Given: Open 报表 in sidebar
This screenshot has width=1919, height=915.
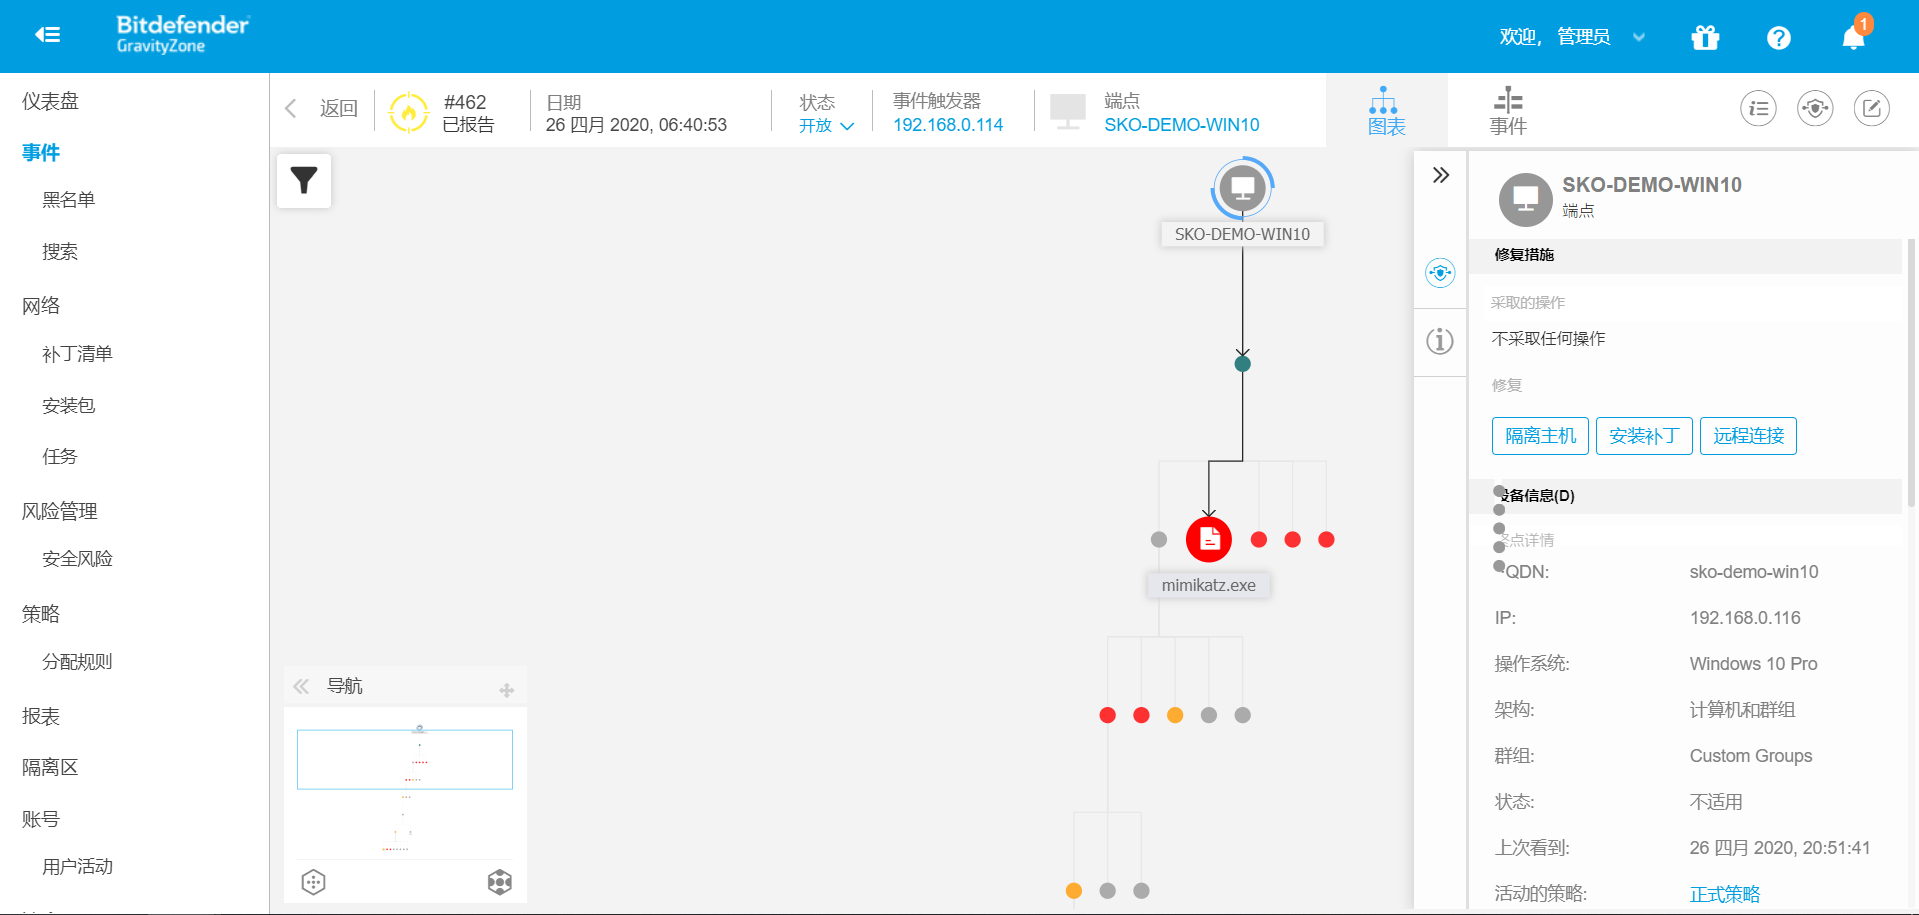Looking at the screenshot, I should coord(41,716).
